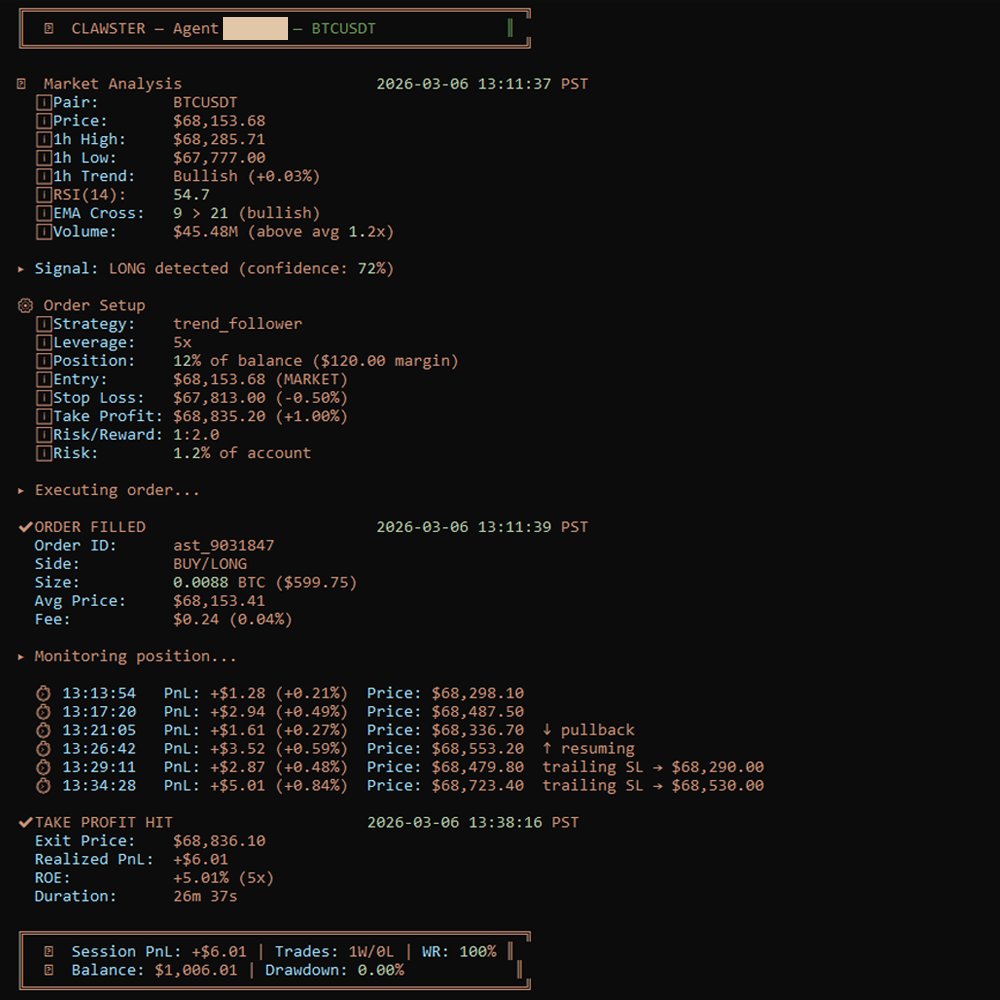Click the 1h High value $68,285.71
Image resolution: width=1000 pixels, height=1000 pixels.
click(219, 139)
